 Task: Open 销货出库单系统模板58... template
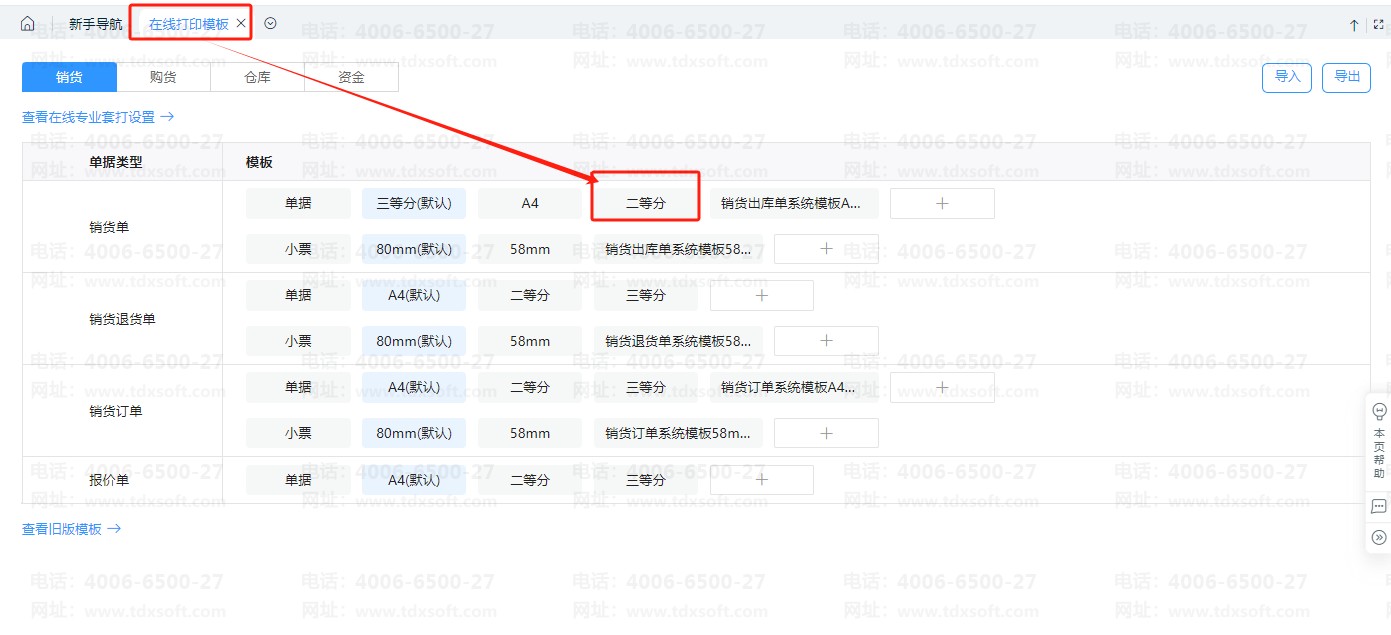678,249
